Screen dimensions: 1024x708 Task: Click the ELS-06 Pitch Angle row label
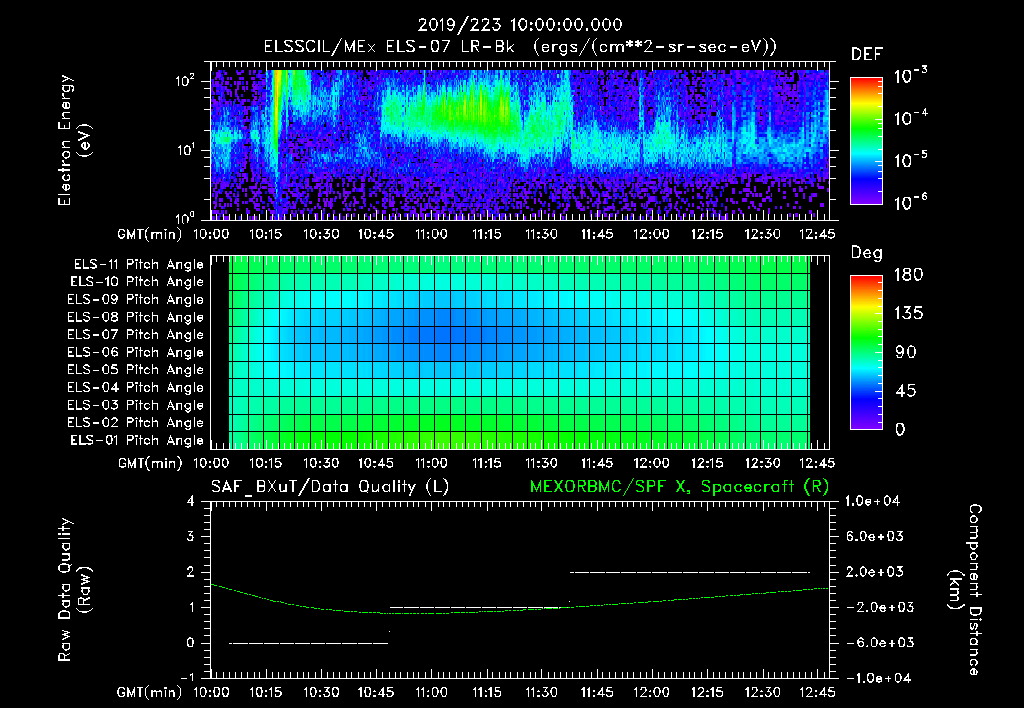coord(136,352)
